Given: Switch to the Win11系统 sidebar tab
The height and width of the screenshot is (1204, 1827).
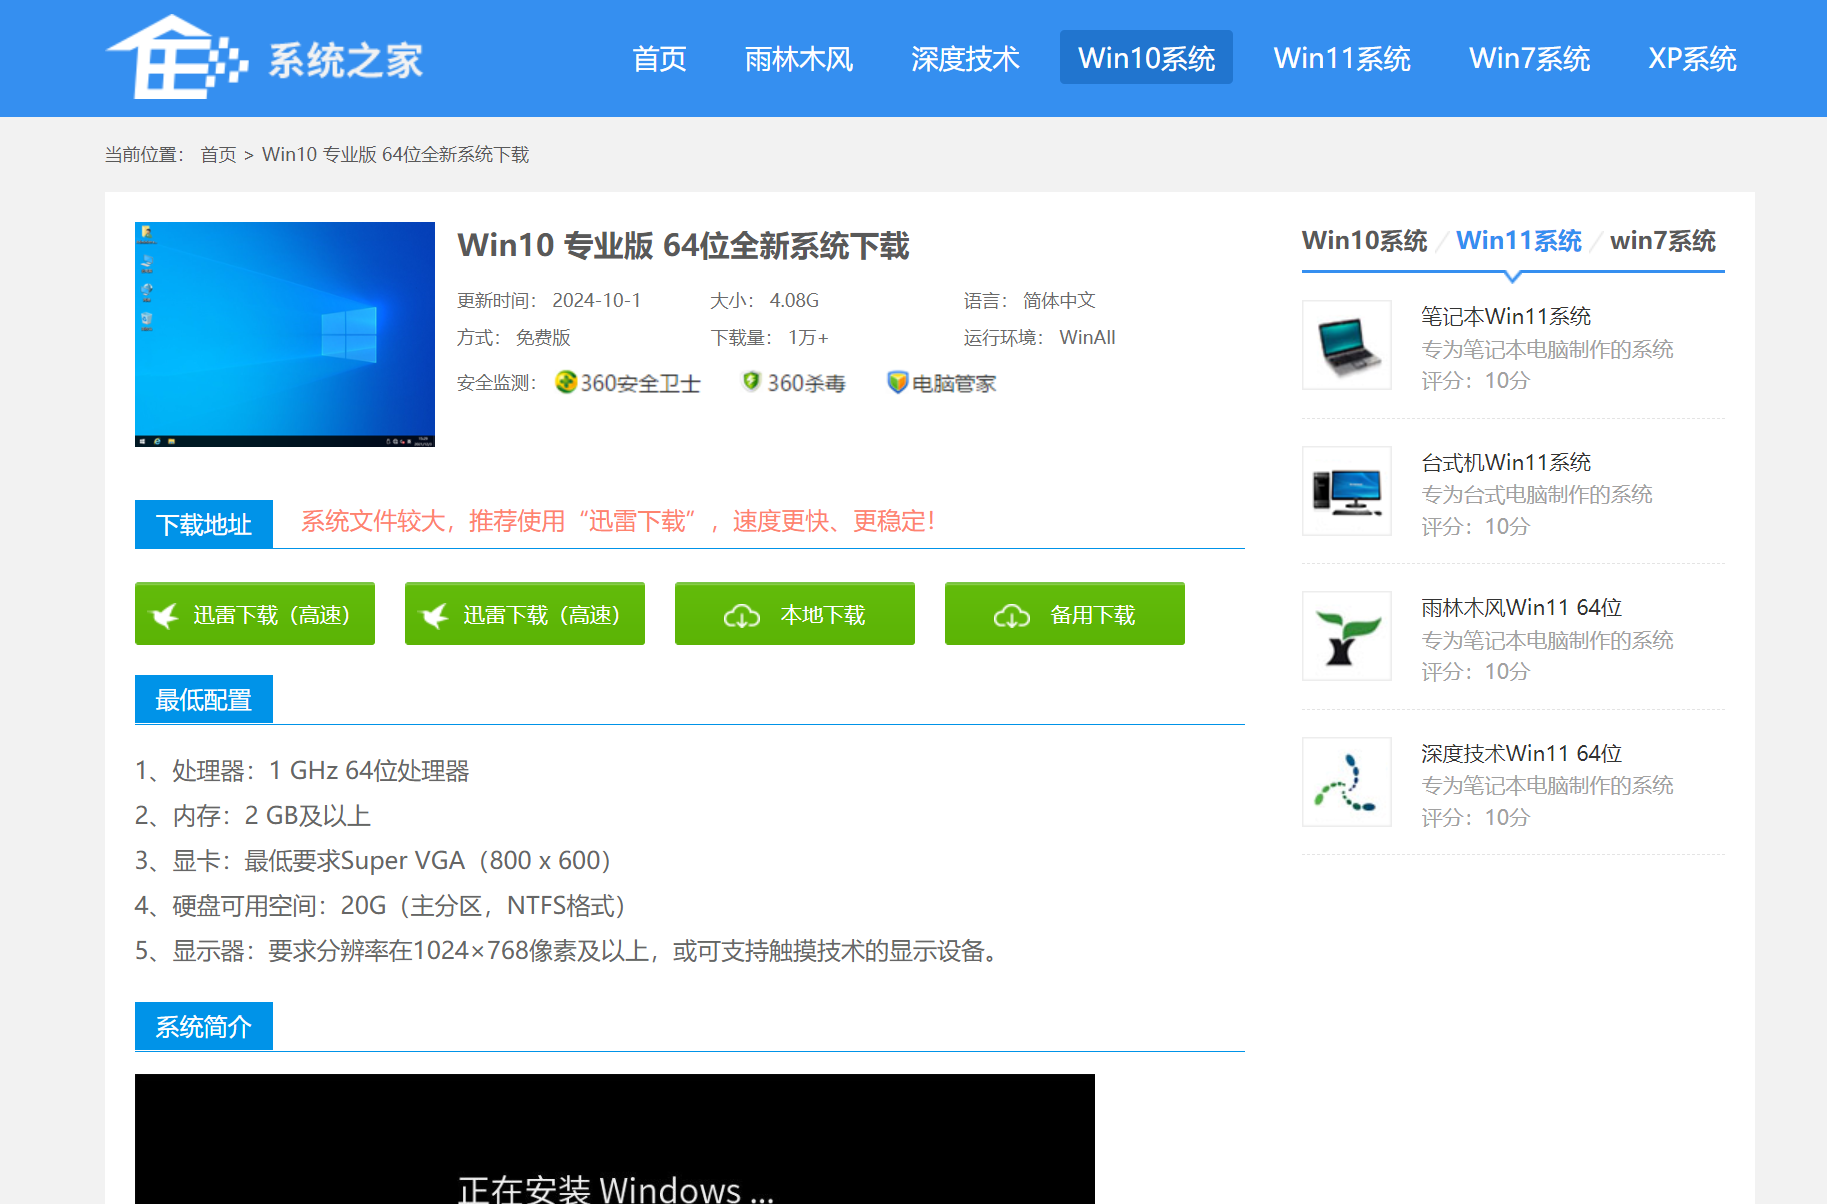Looking at the screenshot, I should point(1518,241).
